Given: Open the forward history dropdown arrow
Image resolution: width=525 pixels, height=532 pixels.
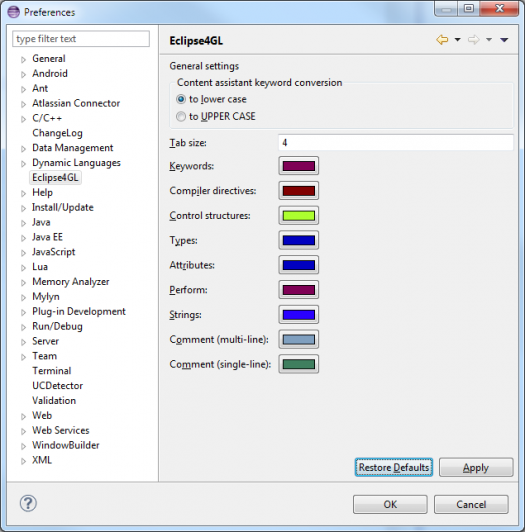Looking at the screenshot, I should click(x=489, y=40).
